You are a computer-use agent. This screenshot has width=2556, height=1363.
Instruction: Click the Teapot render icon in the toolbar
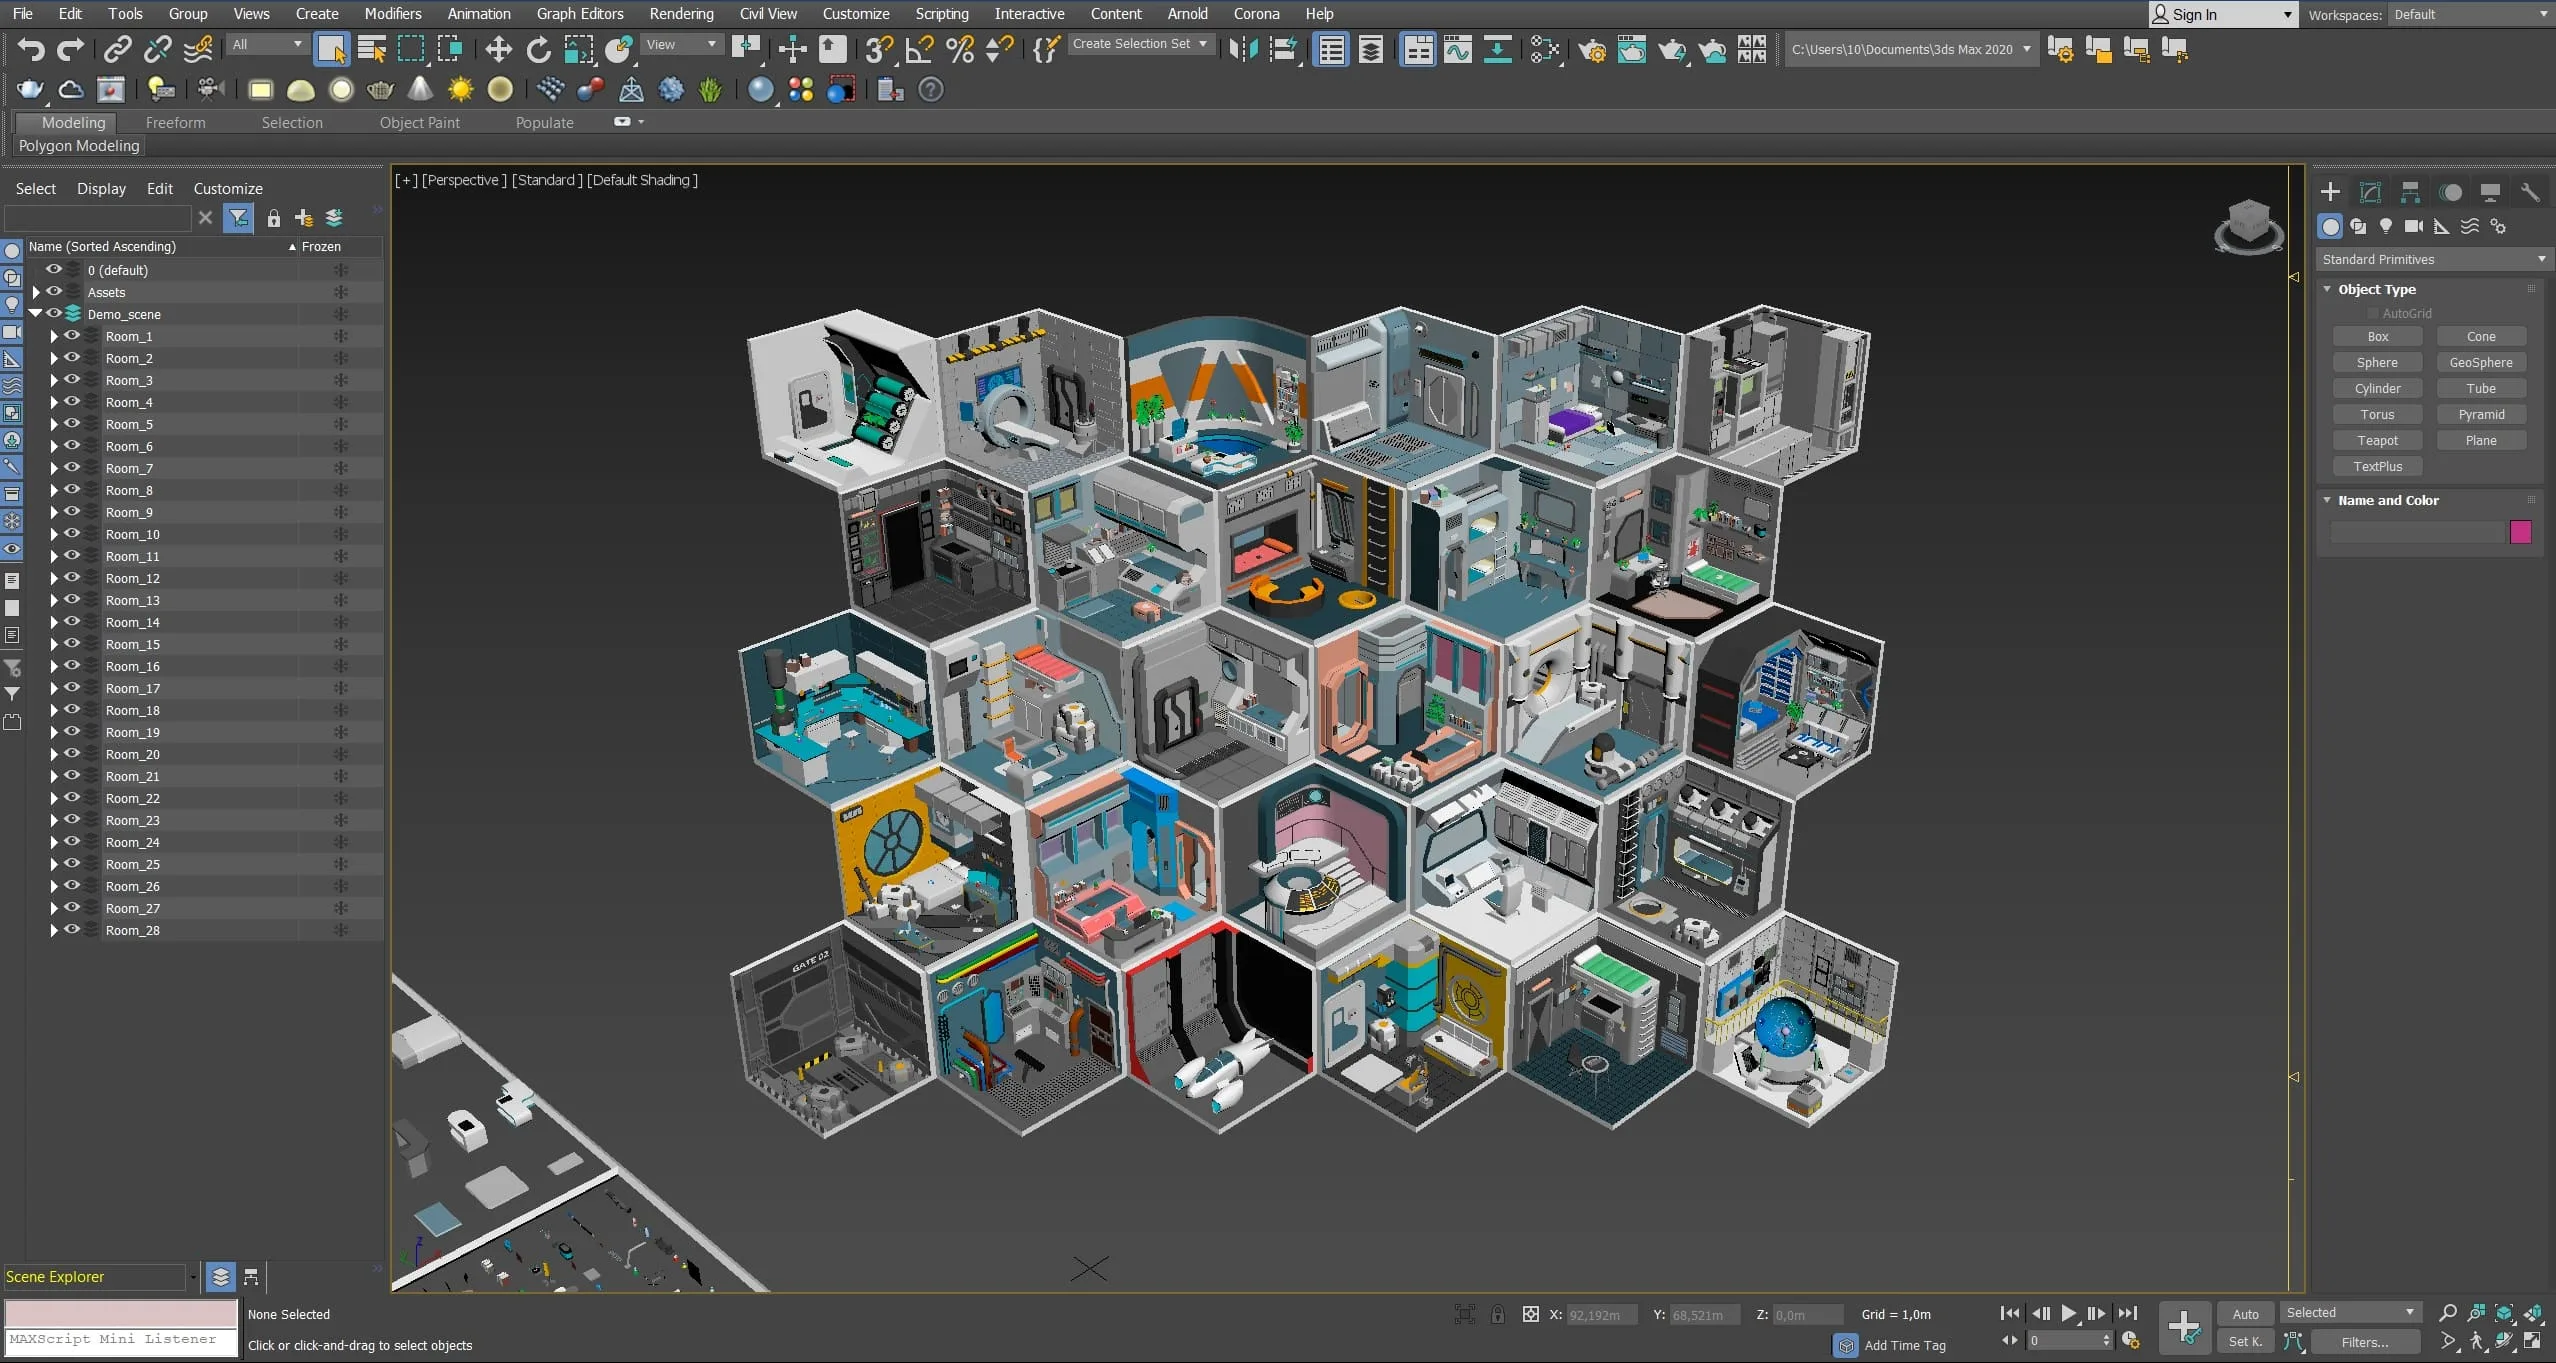click(x=1671, y=49)
